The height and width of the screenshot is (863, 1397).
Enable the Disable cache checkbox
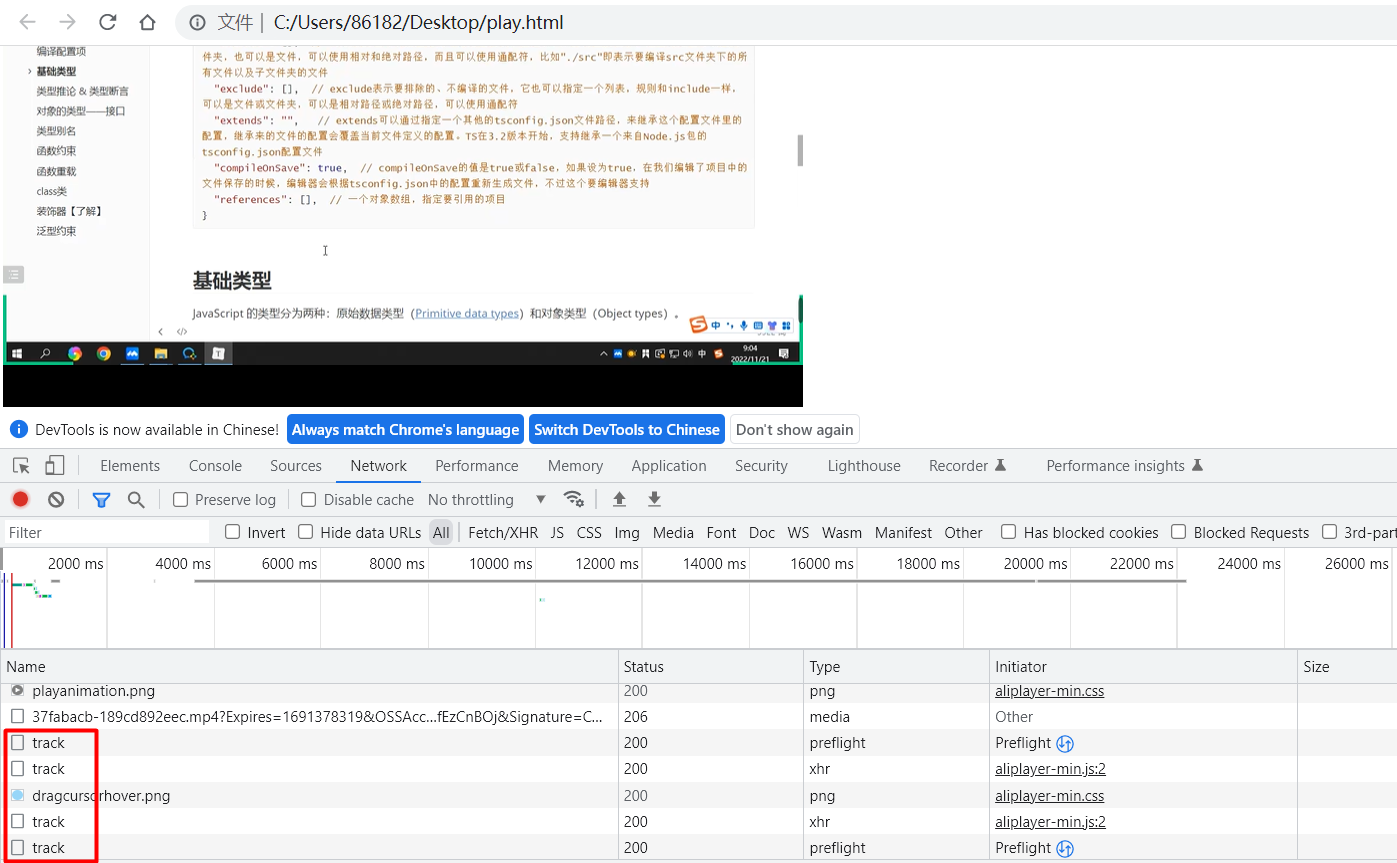[x=309, y=499]
